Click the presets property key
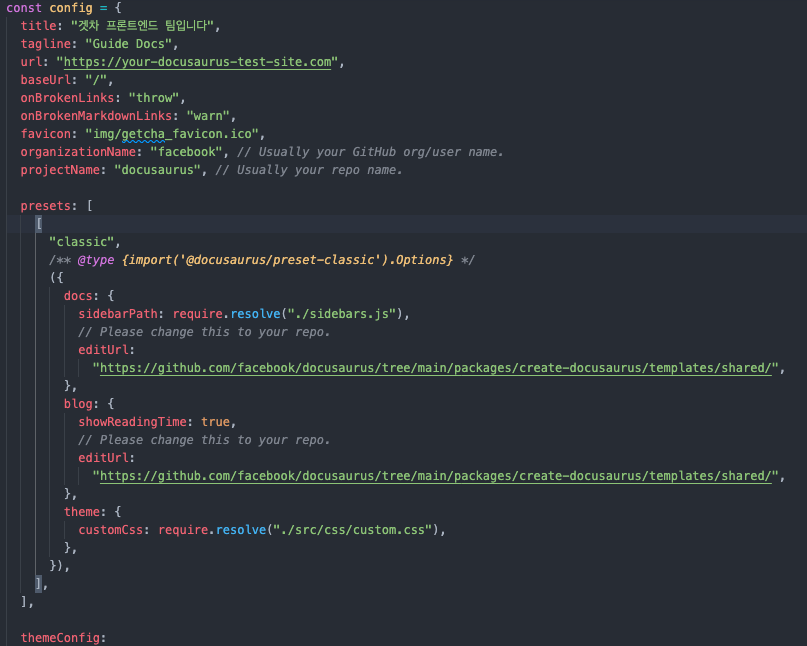Image resolution: width=807 pixels, height=646 pixels. click(x=46, y=206)
